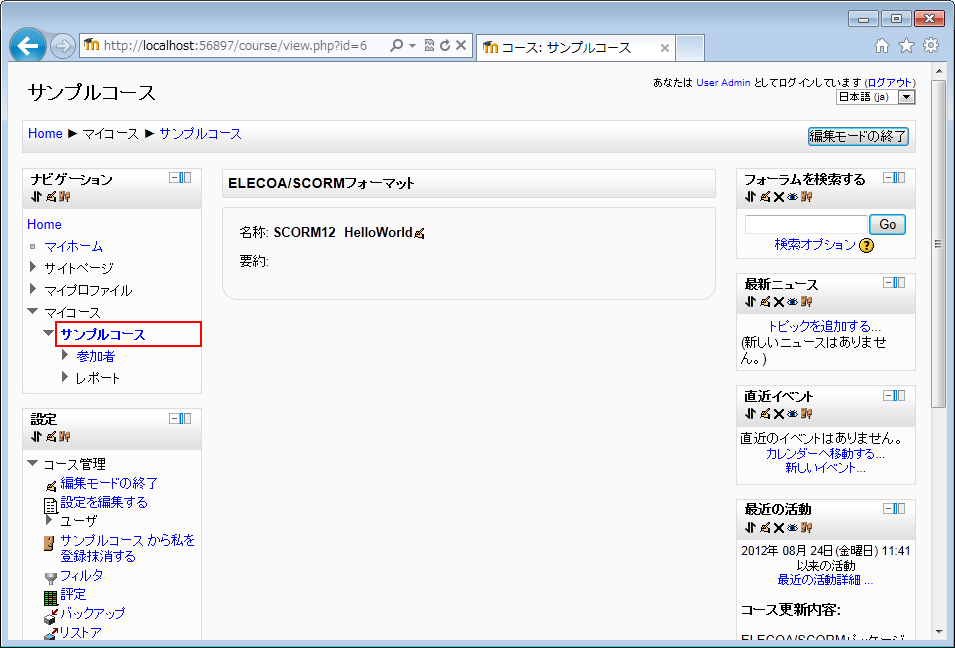Click the forum search text field
This screenshot has height=648, width=955.
(x=806, y=224)
